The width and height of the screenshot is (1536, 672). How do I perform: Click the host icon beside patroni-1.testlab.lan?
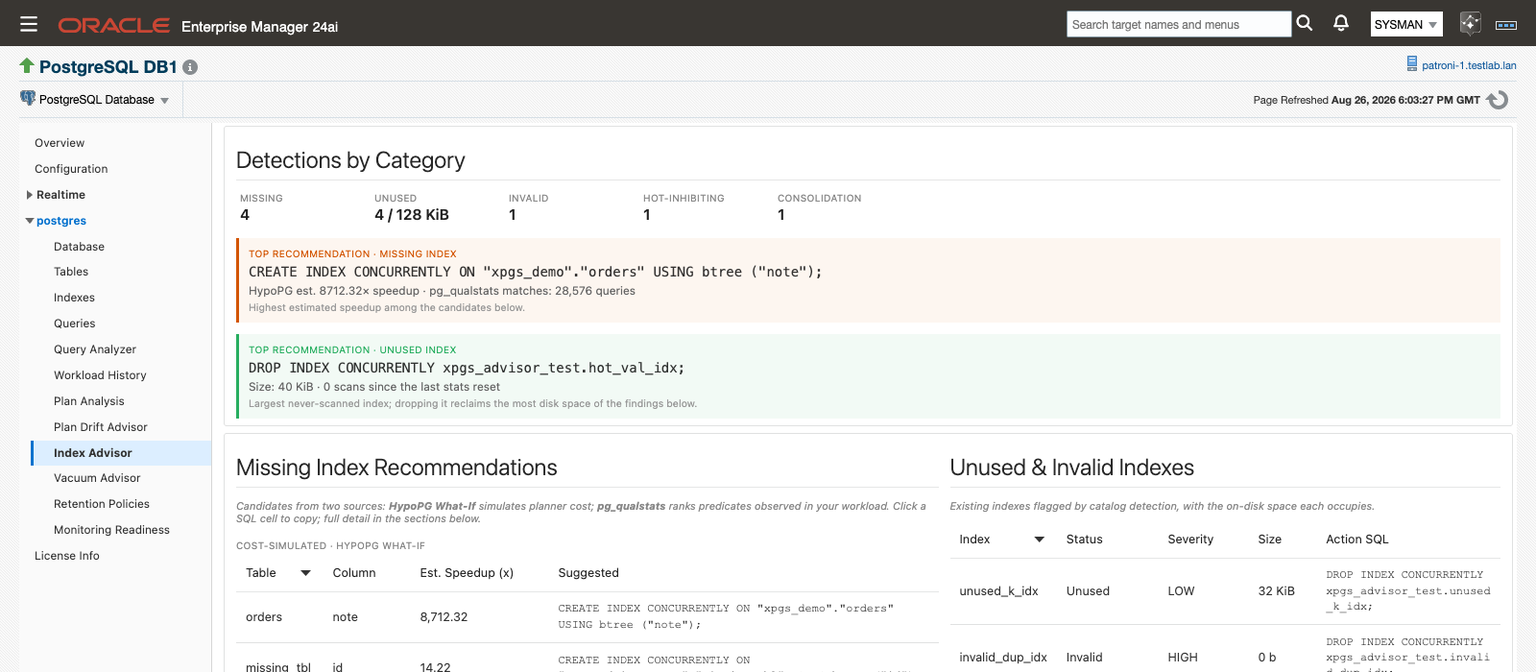pyautogui.click(x=1411, y=65)
